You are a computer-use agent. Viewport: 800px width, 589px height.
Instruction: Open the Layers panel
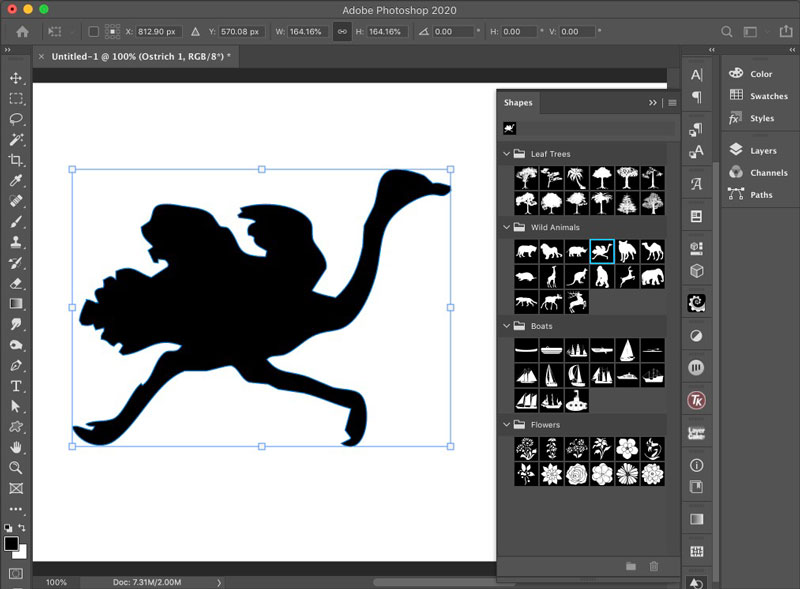coord(762,150)
